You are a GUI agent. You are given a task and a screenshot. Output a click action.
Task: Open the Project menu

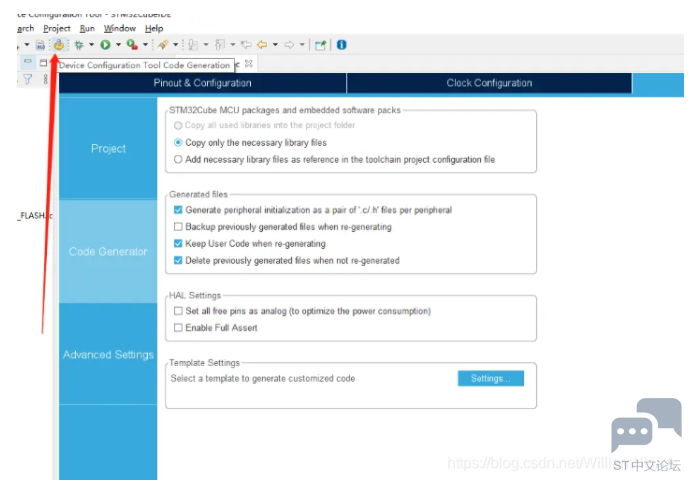57,28
